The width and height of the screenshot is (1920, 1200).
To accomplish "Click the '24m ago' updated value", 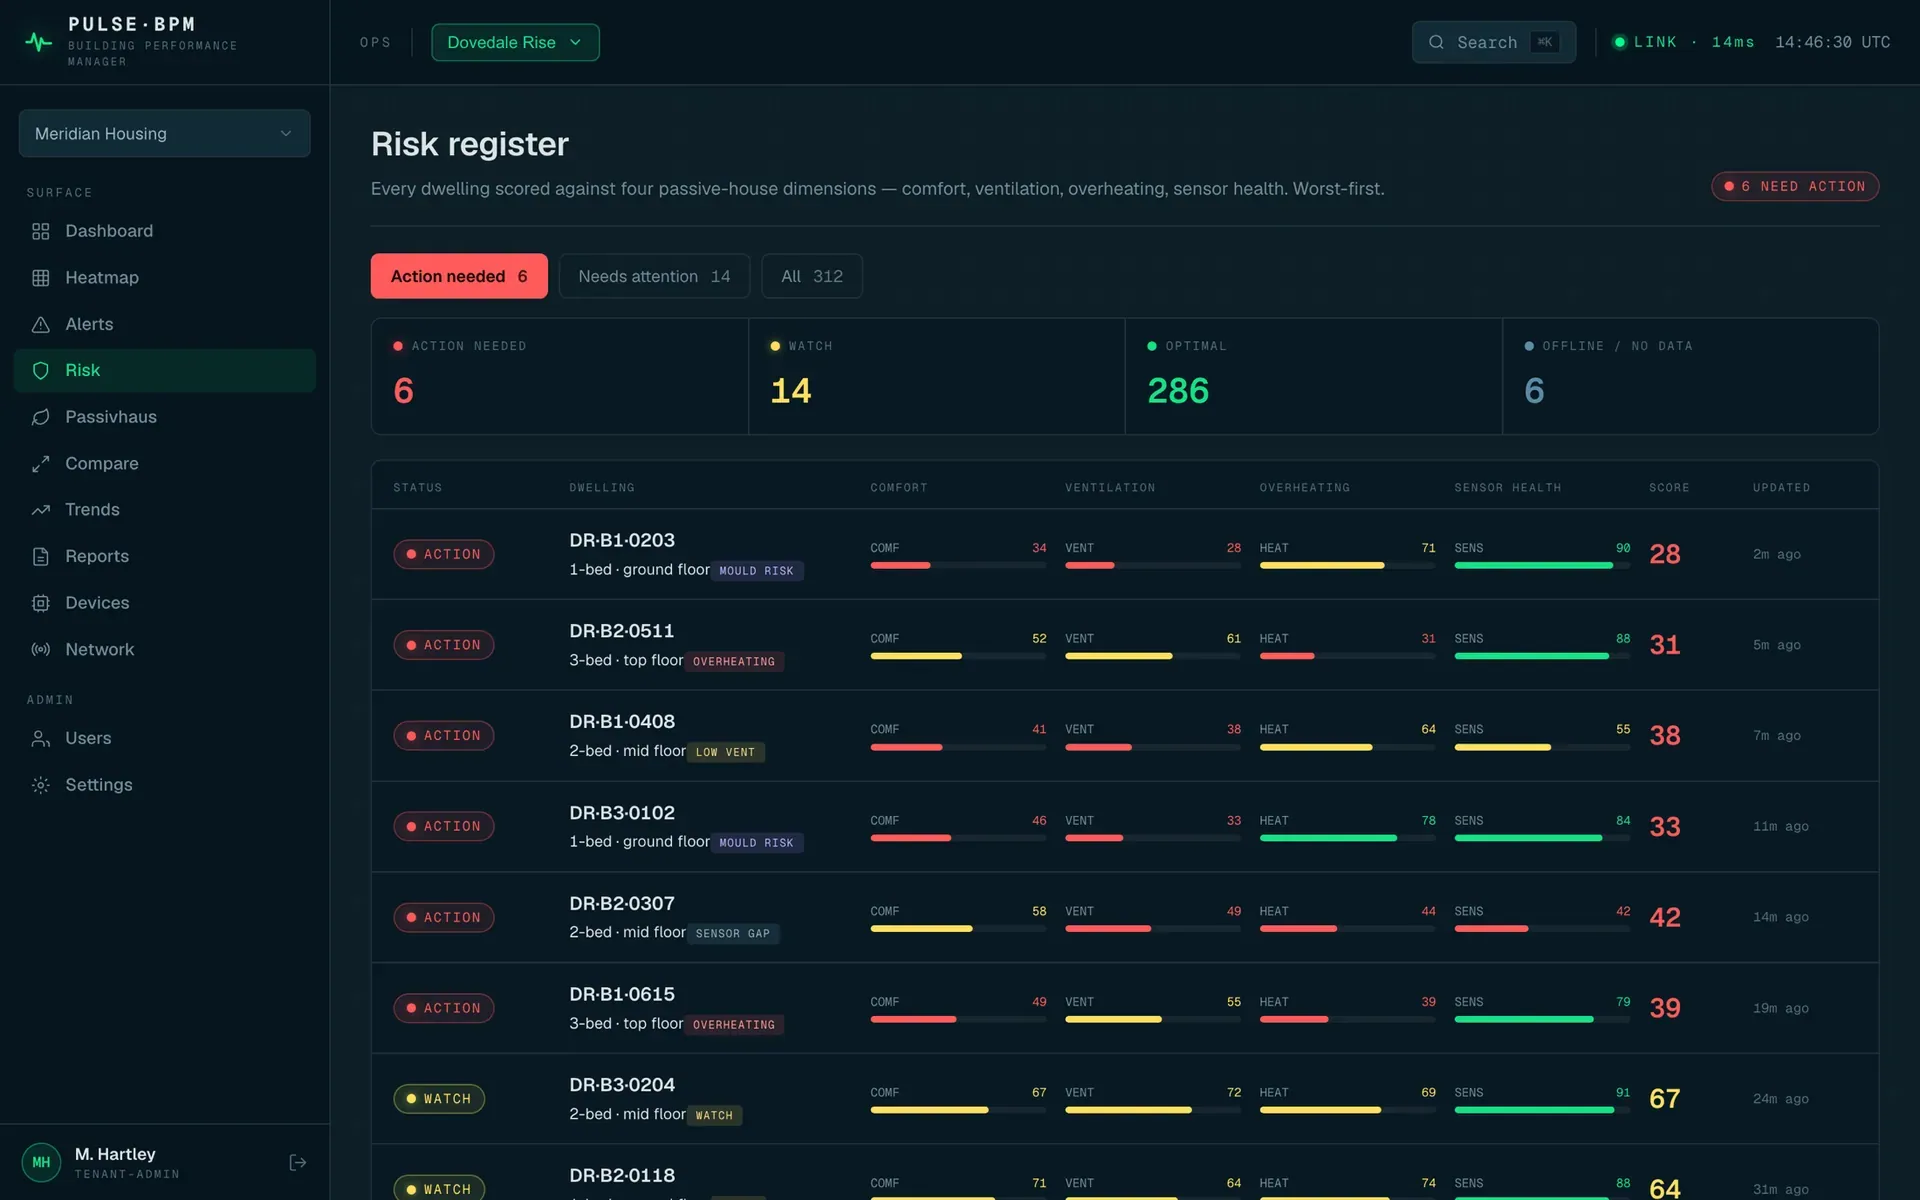I will 1781,1099.
